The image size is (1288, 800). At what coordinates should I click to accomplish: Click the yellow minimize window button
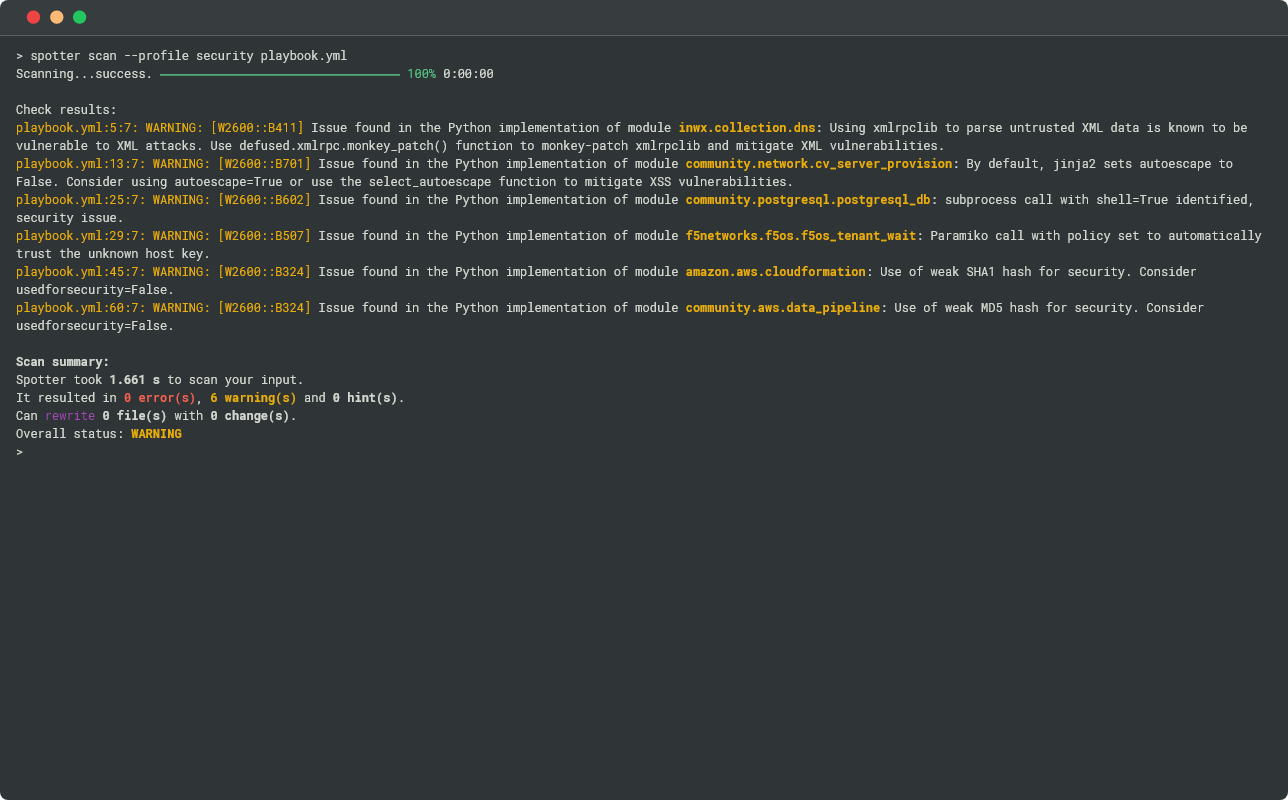56,17
